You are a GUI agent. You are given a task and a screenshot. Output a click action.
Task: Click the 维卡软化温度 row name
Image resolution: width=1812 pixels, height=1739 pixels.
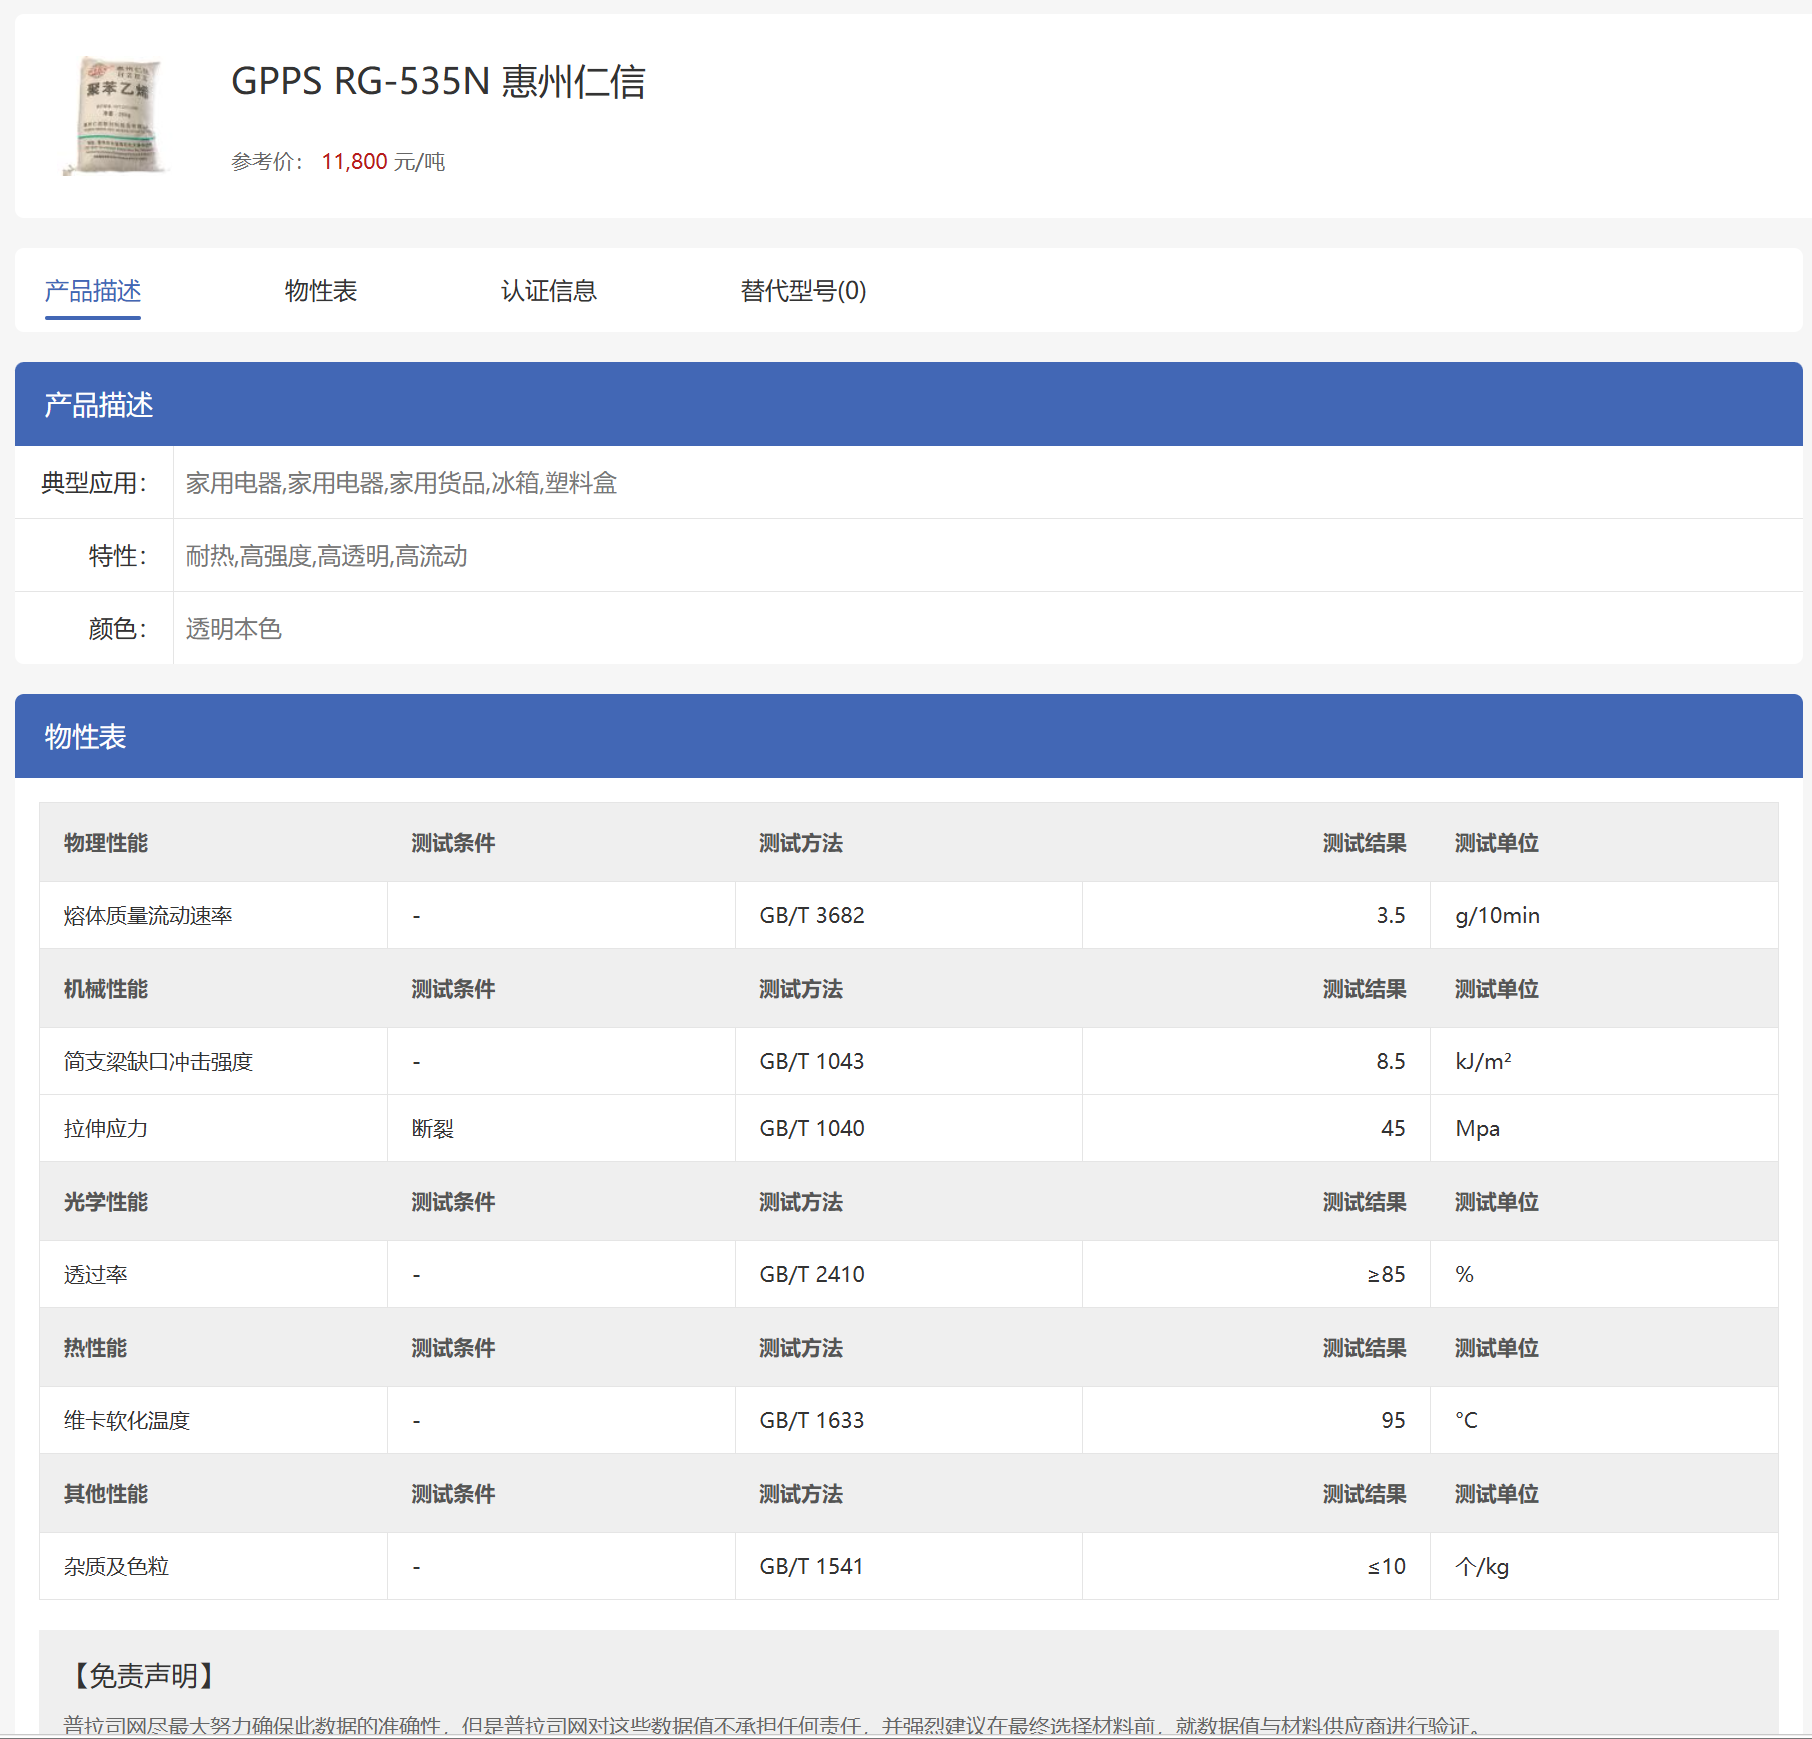[x=127, y=1420]
